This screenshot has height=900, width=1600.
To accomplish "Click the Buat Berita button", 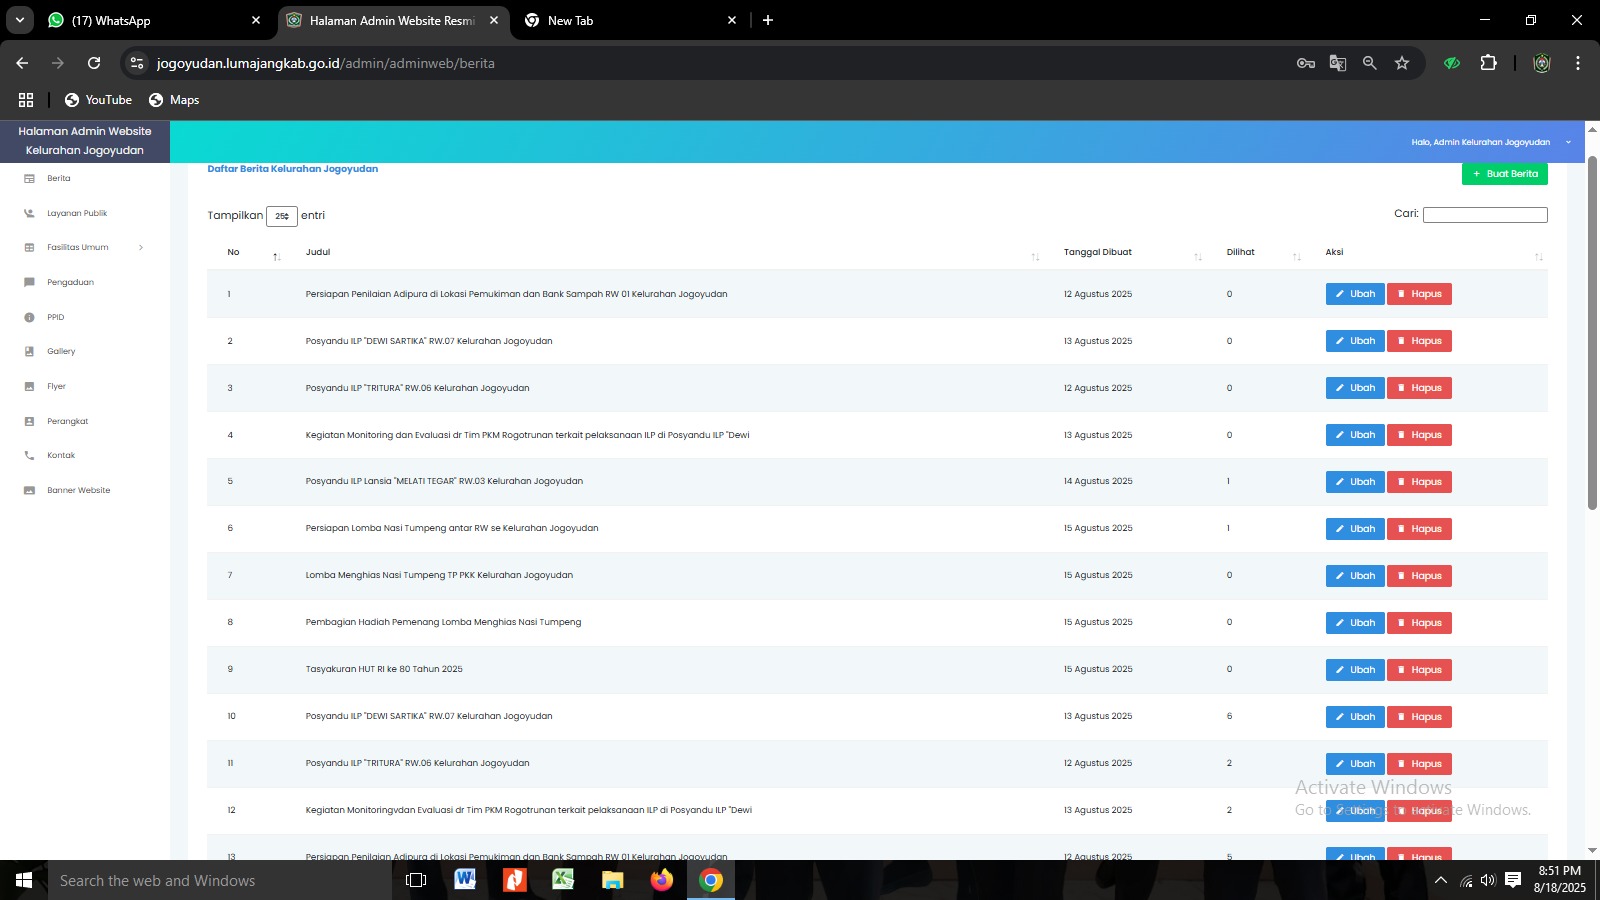I will [1504, 174].
